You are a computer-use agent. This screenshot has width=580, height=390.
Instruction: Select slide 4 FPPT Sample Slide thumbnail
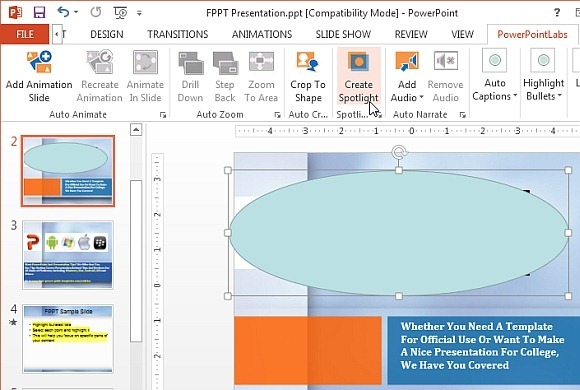click(x=68, y=339)
